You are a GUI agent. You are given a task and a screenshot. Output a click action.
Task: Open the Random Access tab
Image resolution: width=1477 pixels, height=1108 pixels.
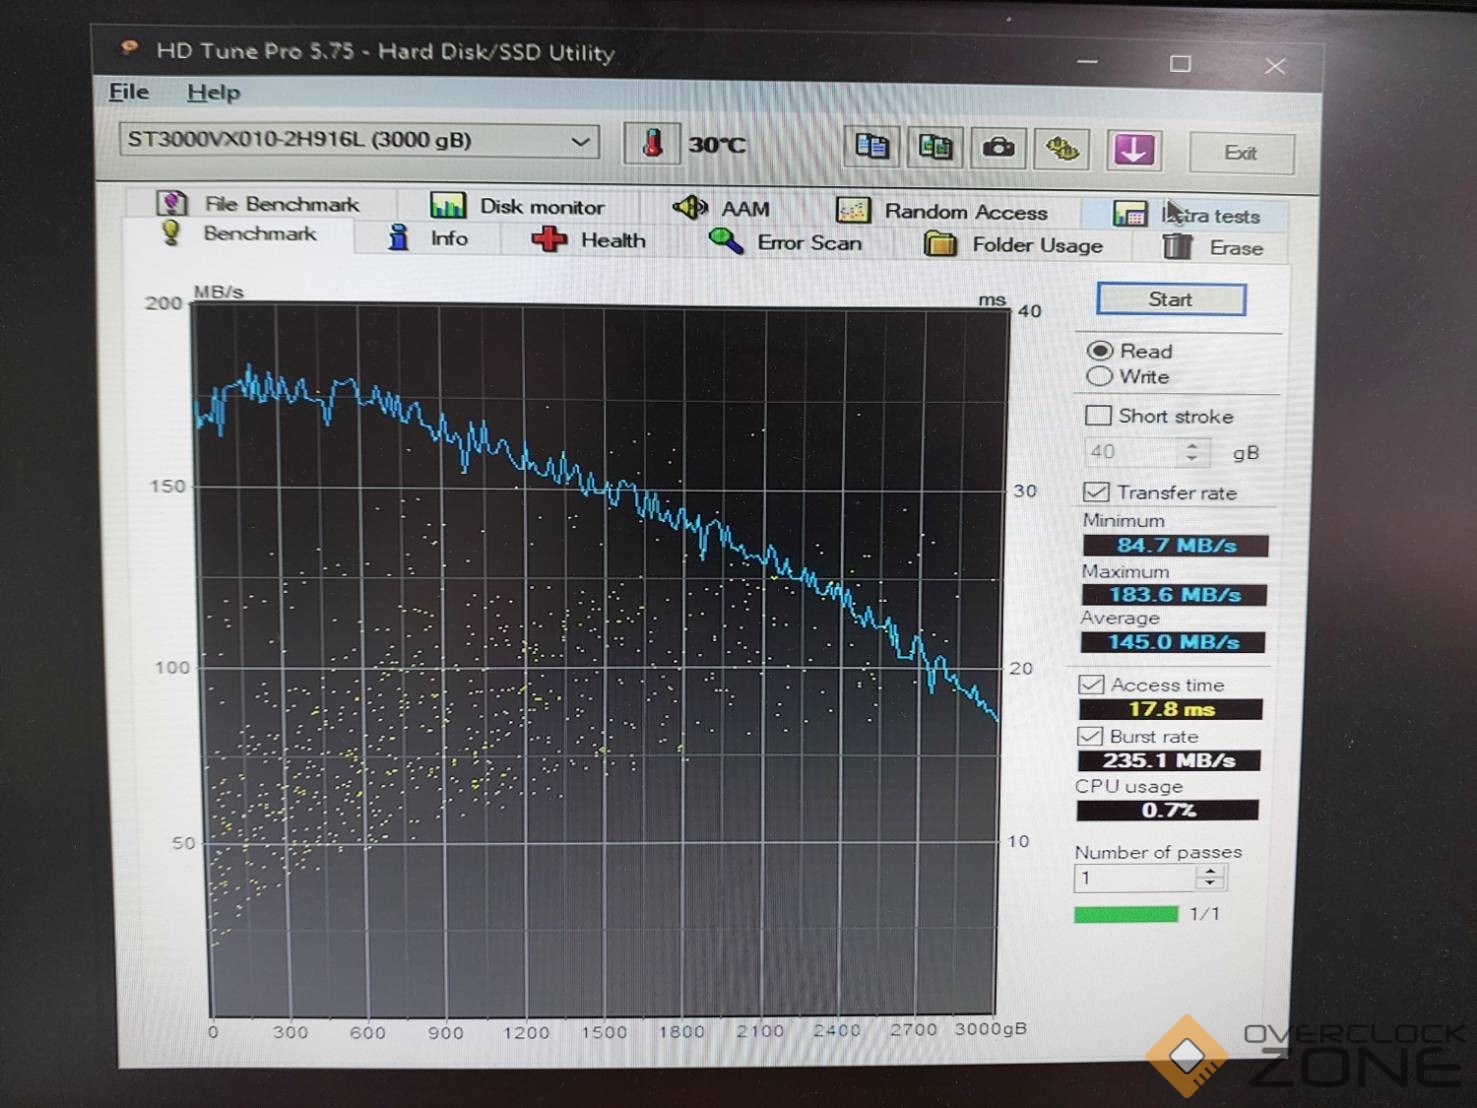(943, 212)
